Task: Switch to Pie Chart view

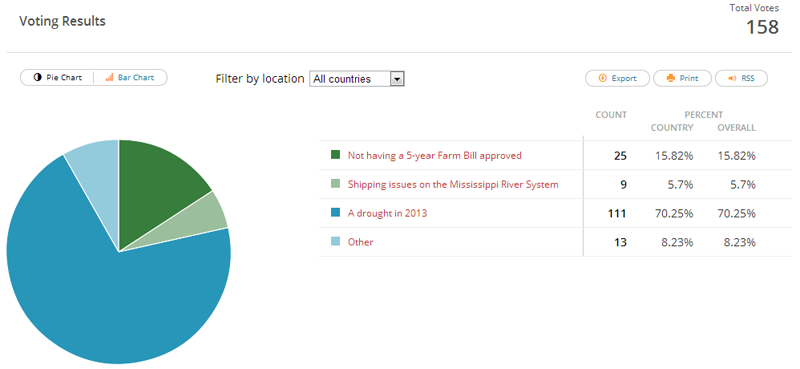Action: [58, 78]
